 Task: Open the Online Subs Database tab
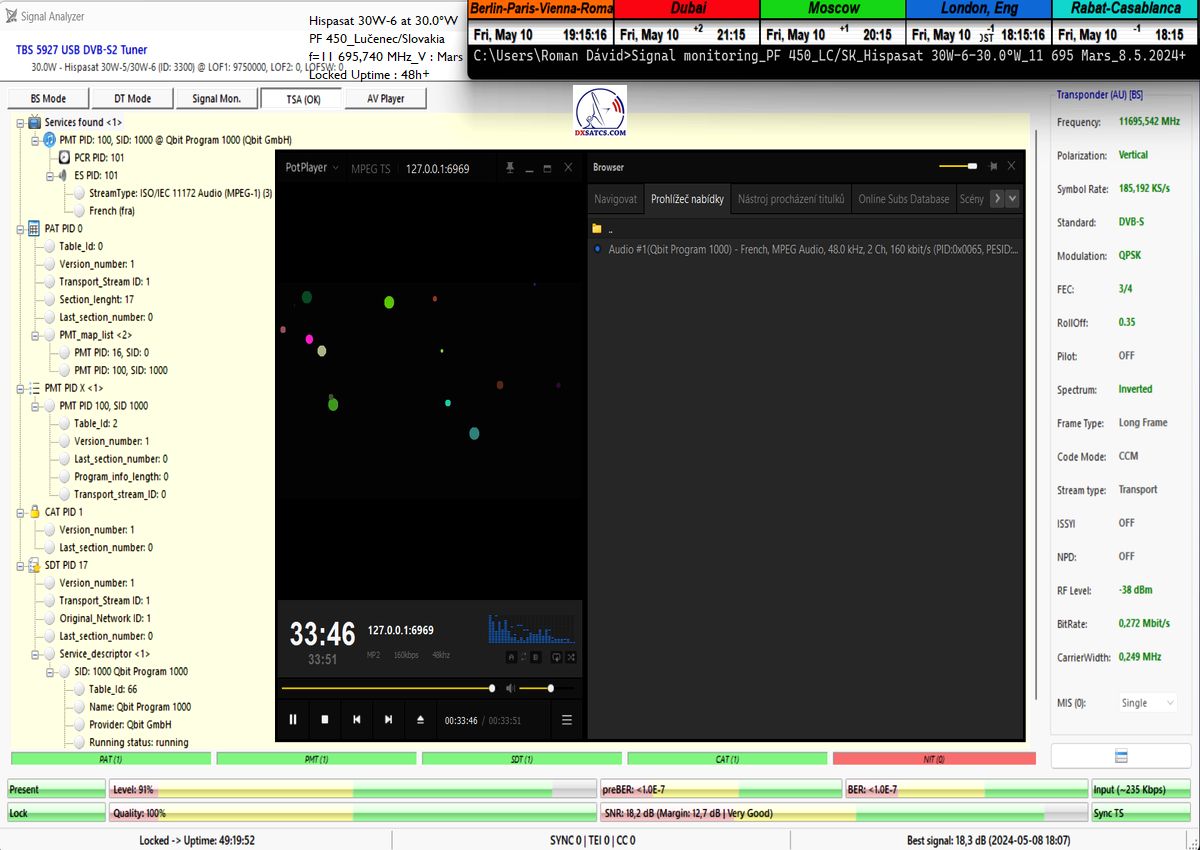[x=903, y=199]
